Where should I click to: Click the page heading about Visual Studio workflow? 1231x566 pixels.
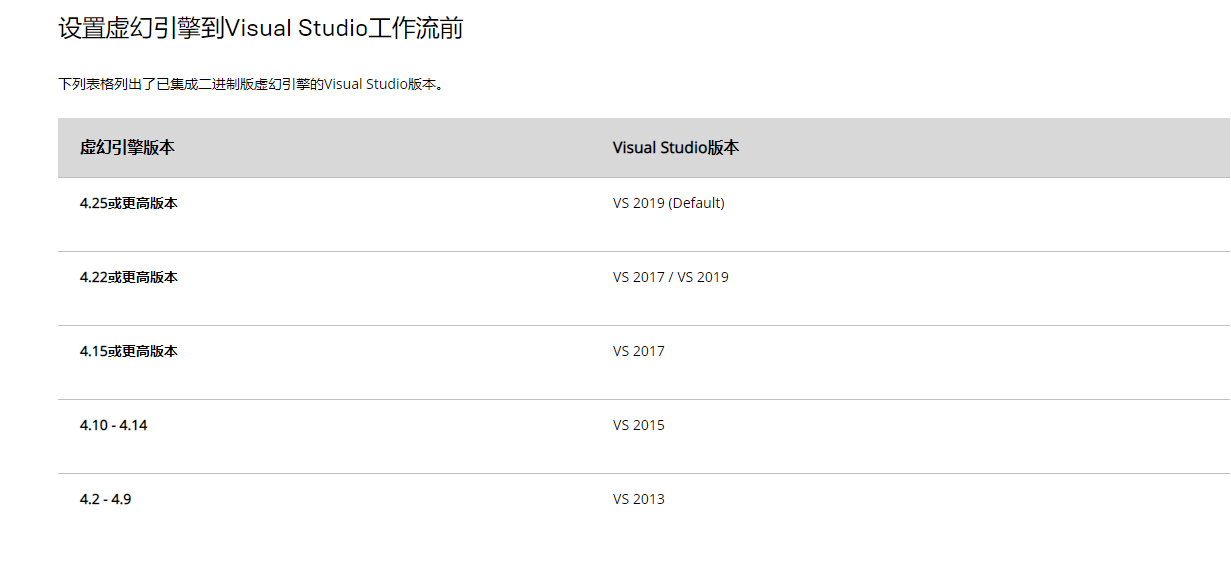tap(260, 28)
